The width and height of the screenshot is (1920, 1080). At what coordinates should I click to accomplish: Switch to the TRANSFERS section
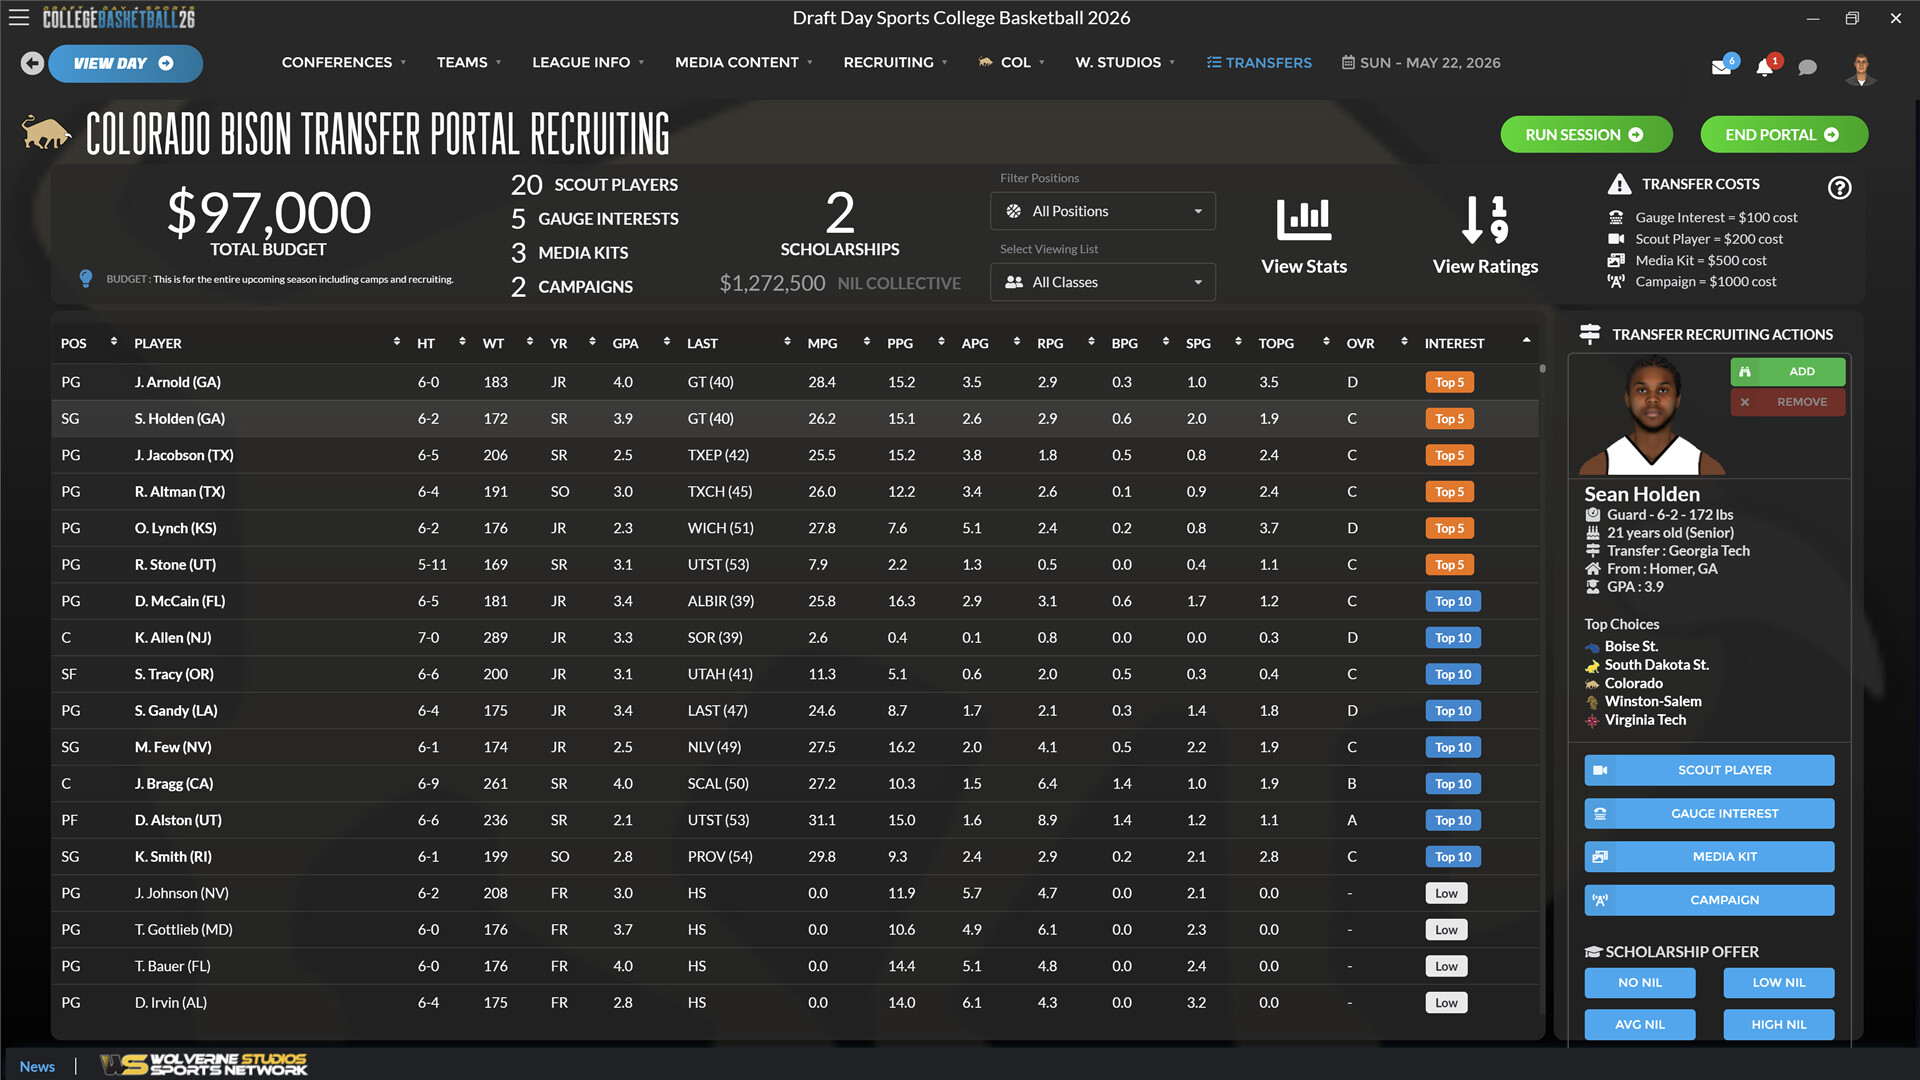[1259, 62]
